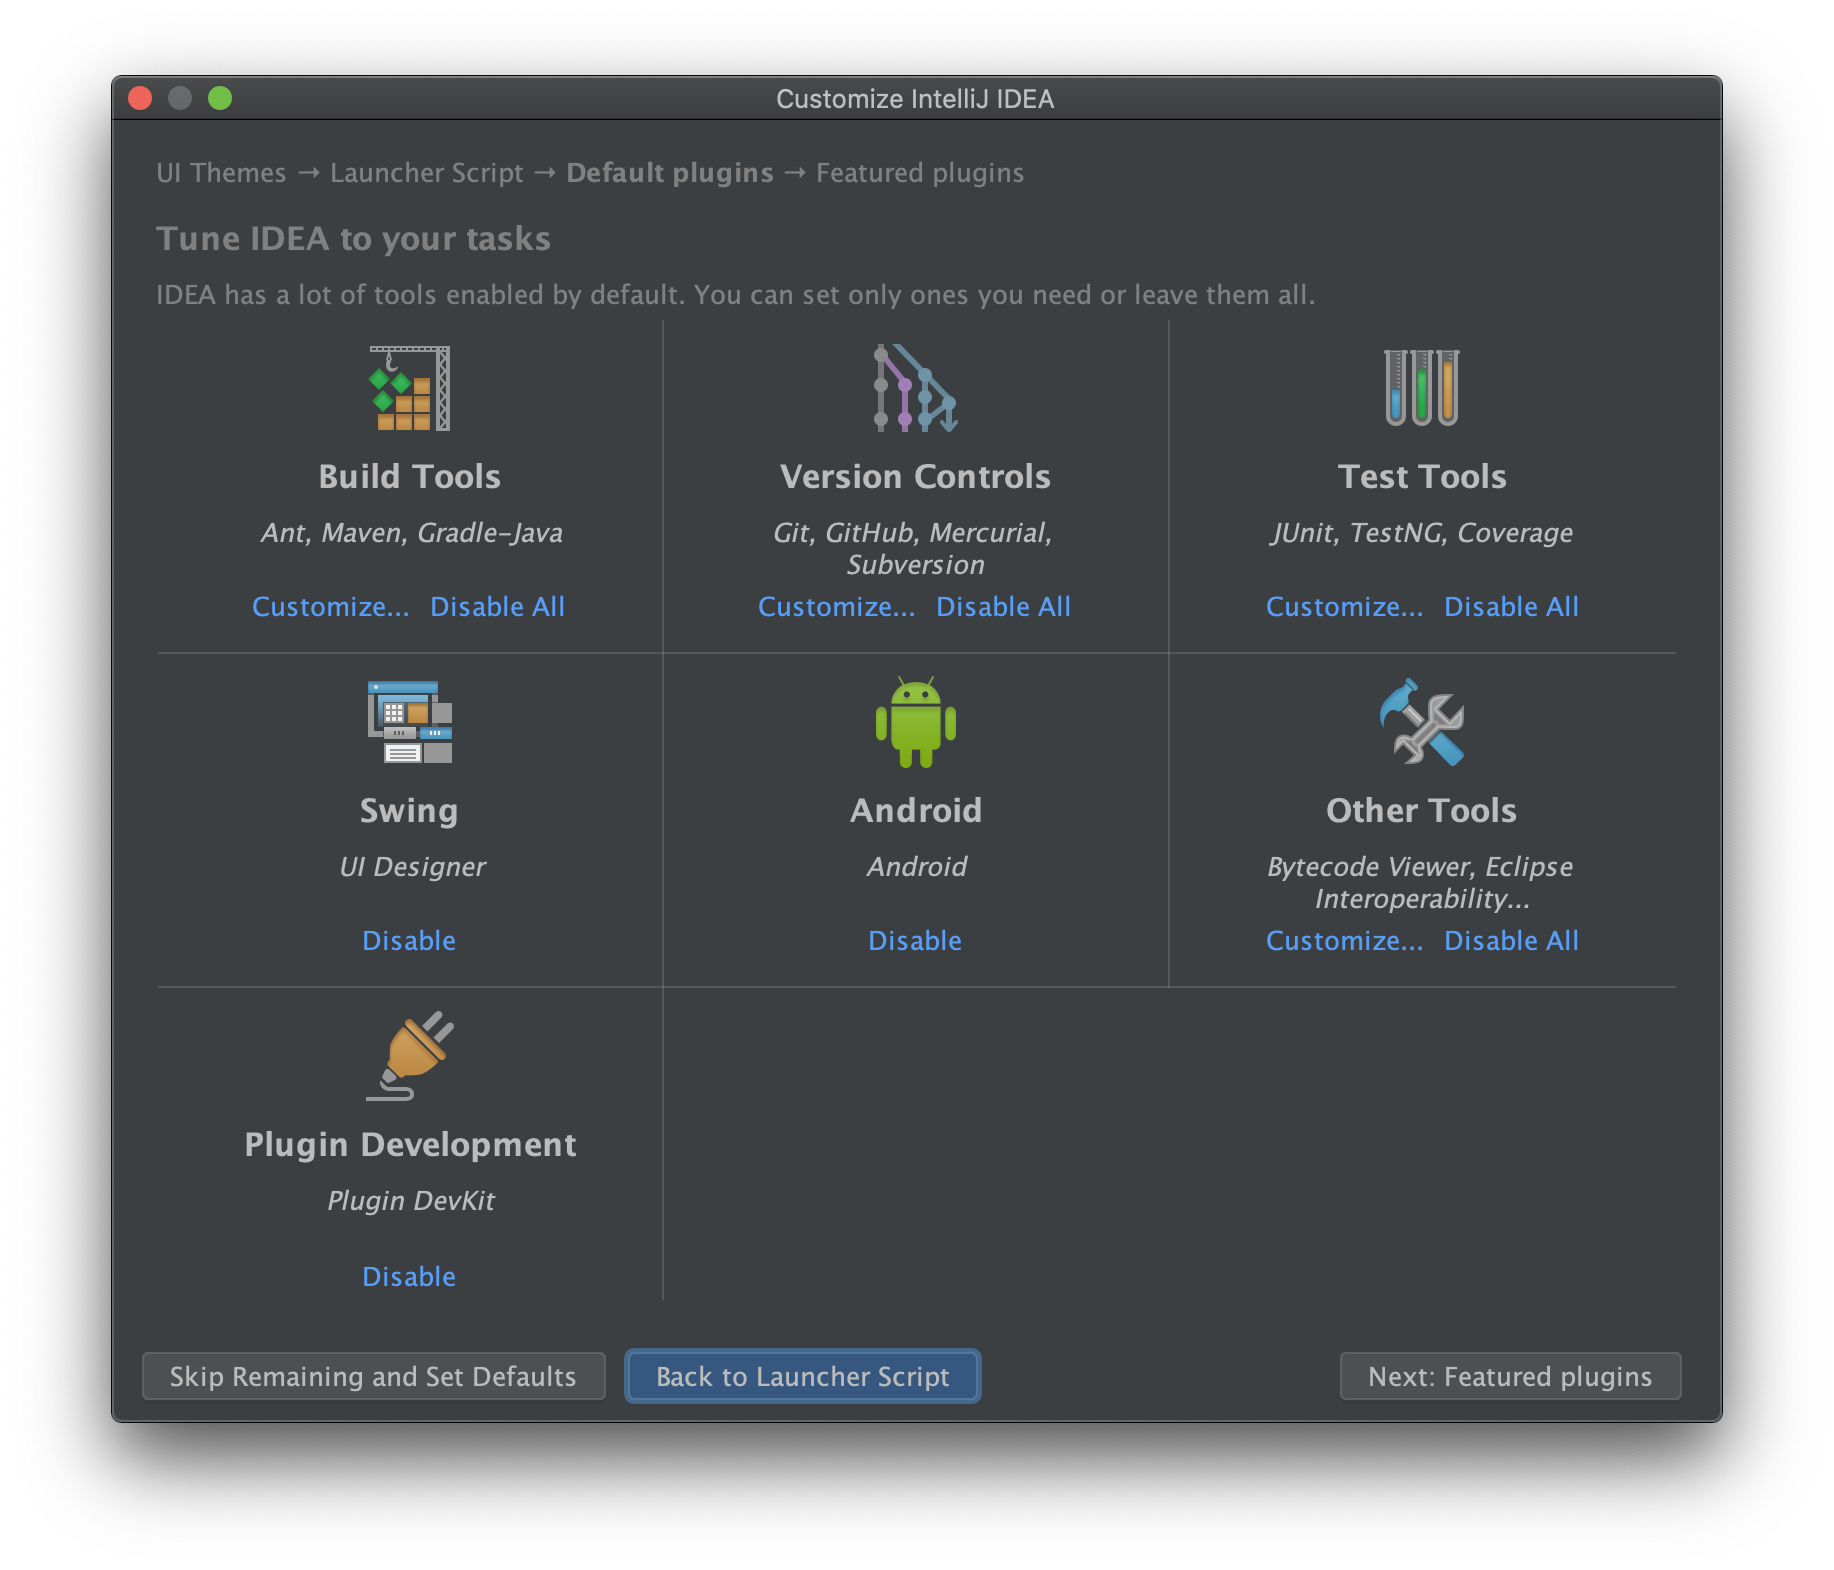Click the Test Tools test tubes icon
Image resolution: width=1834 pixels, height=1570 pixels.
pyautogui.click(x=1422, y=388)
